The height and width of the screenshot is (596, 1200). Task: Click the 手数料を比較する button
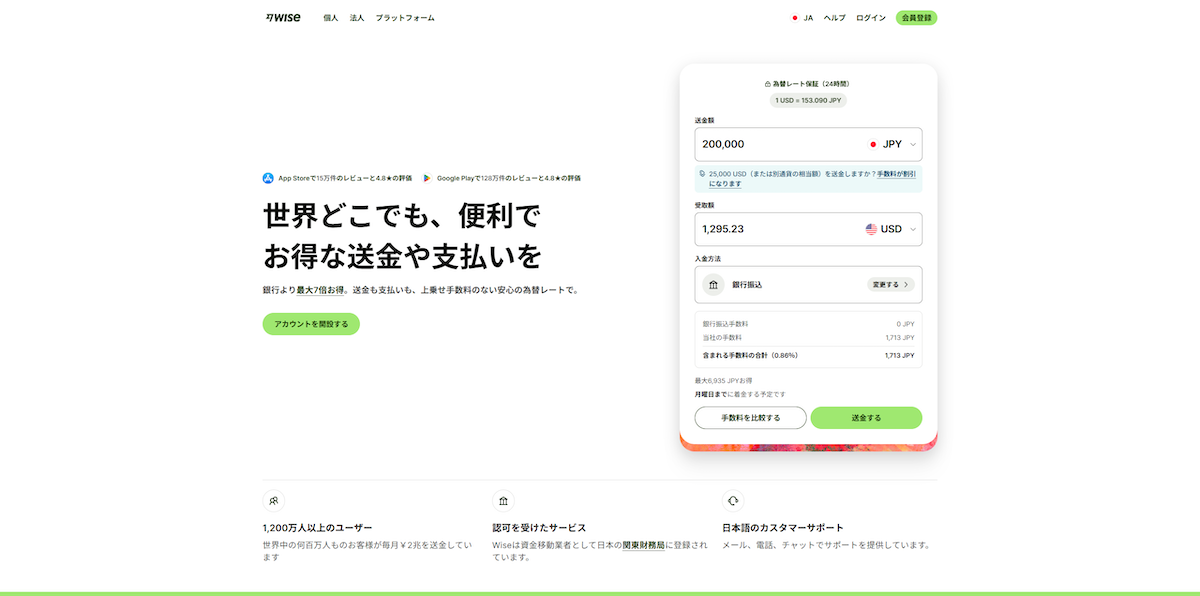click(x=750, y=417)
